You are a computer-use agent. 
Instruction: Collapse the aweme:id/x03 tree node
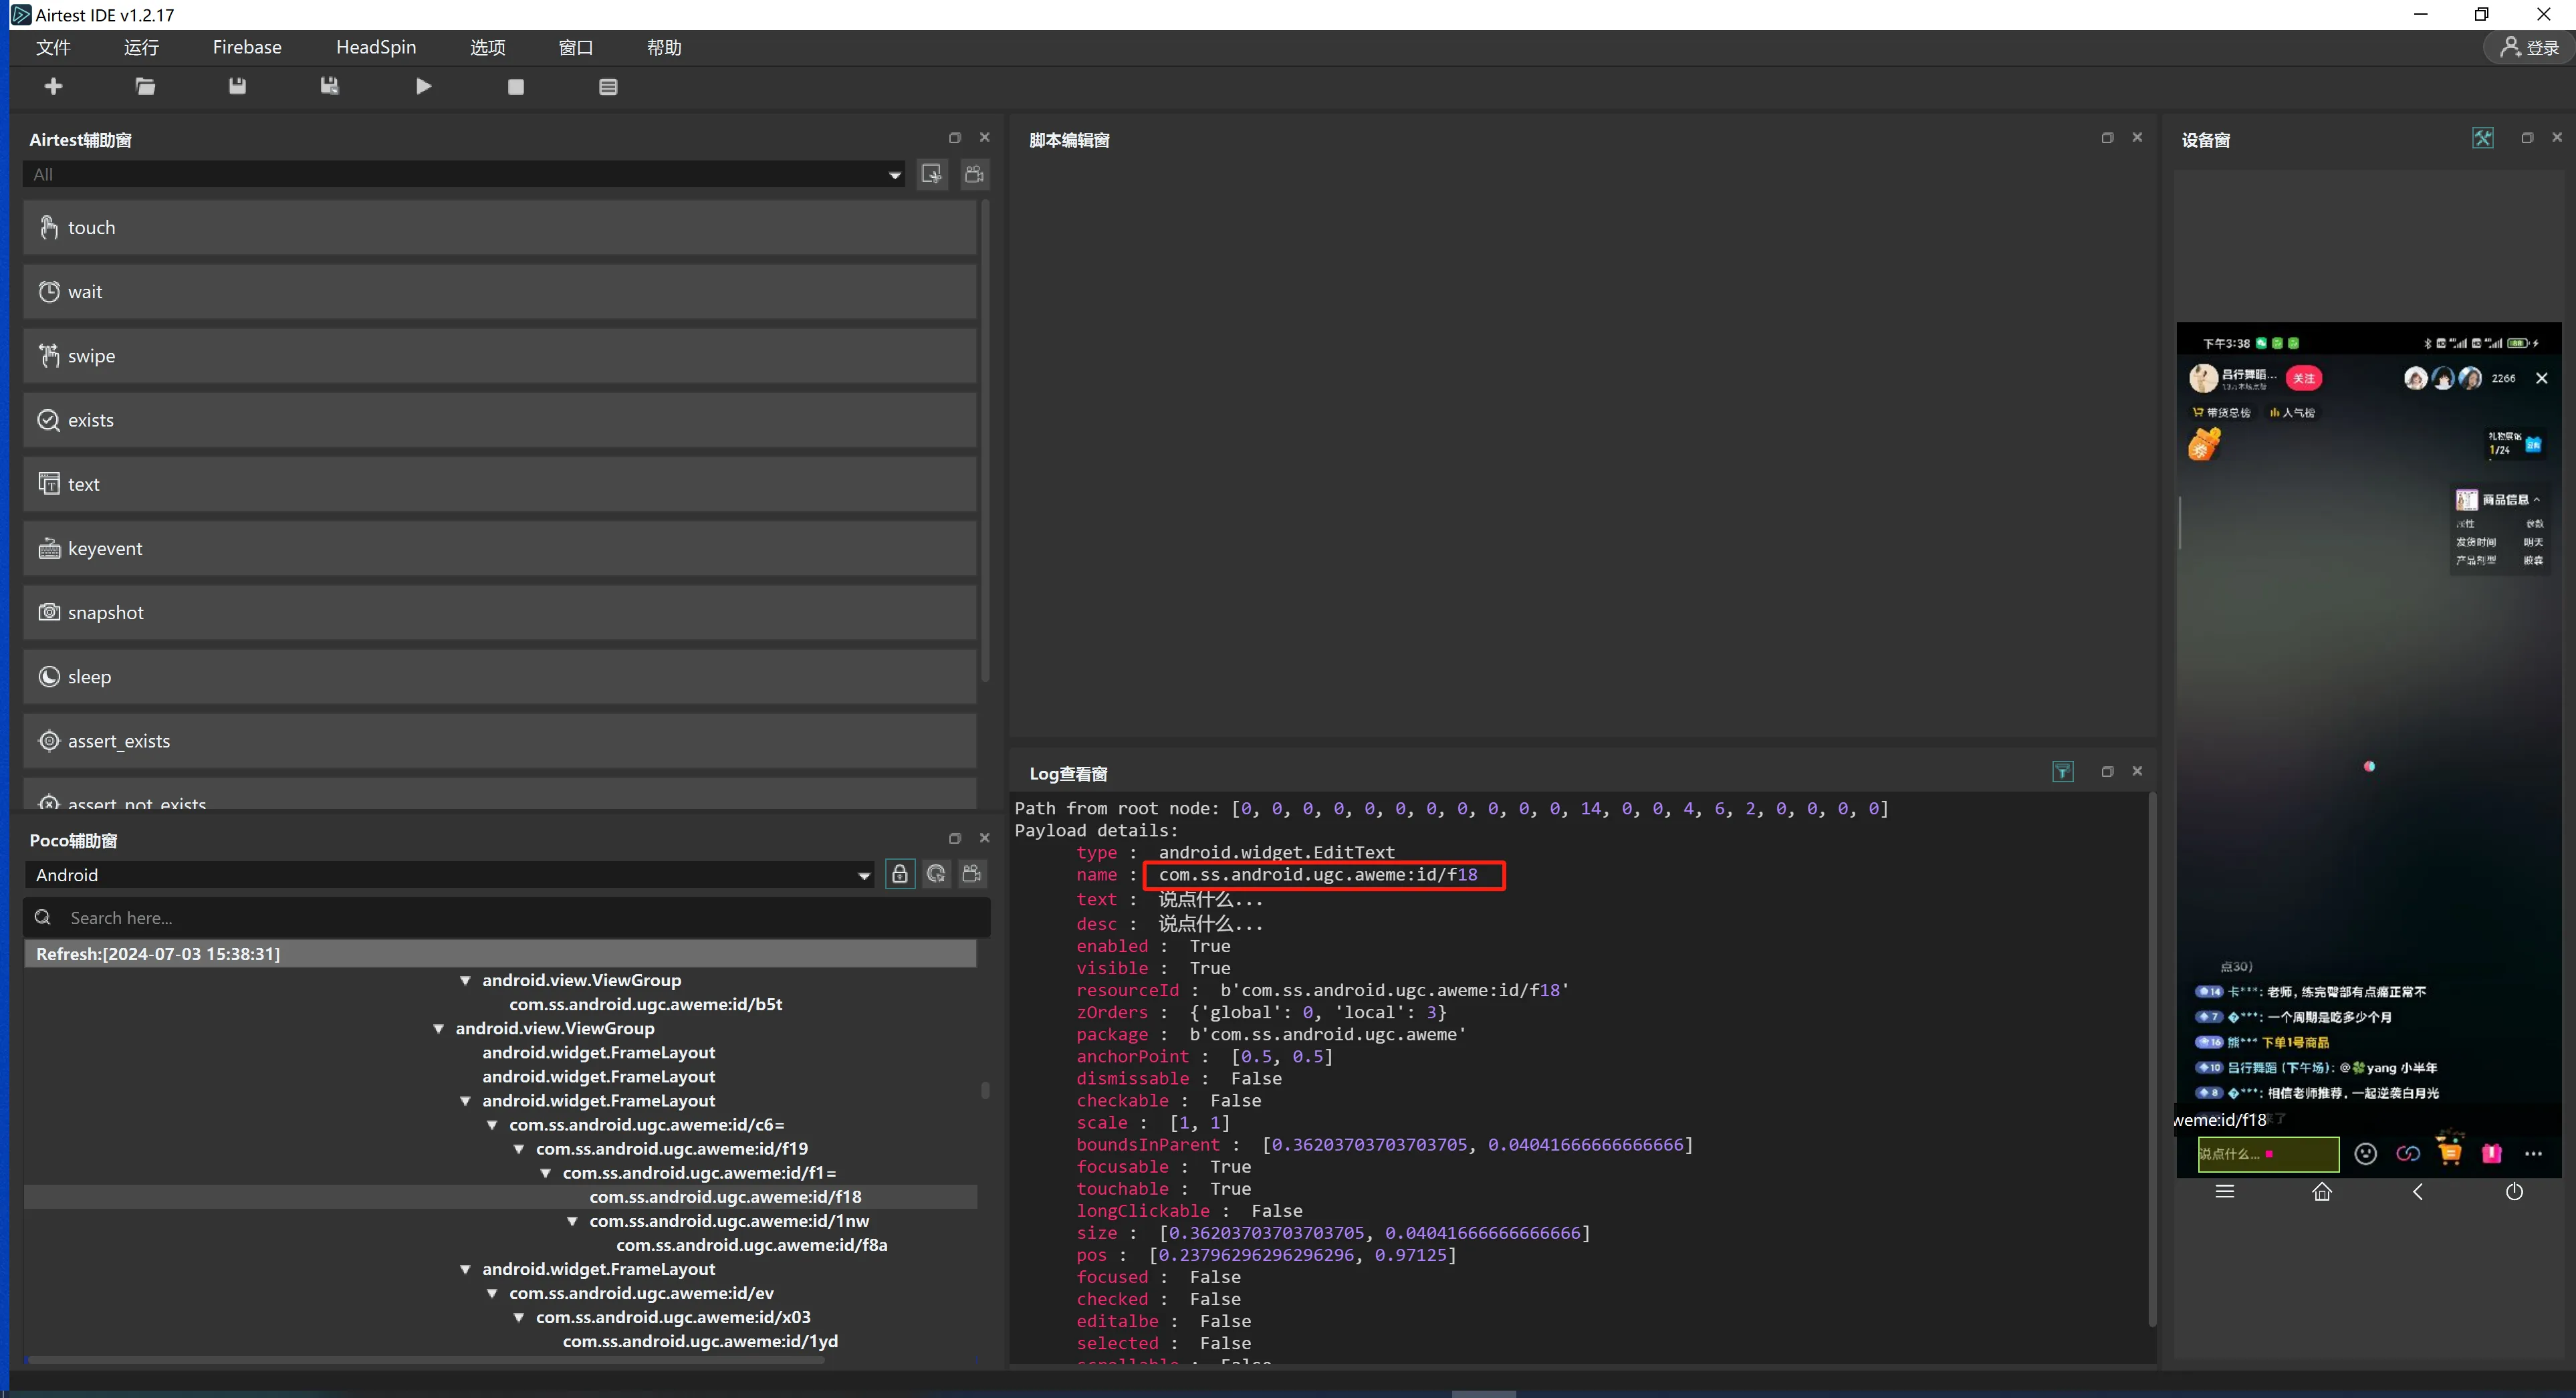point(518,1318)
